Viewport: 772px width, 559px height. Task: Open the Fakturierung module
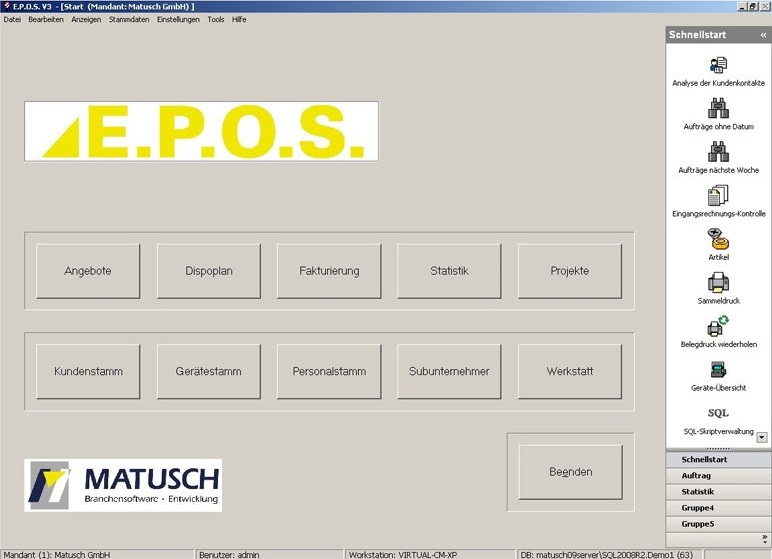click(x=329, y=271)
